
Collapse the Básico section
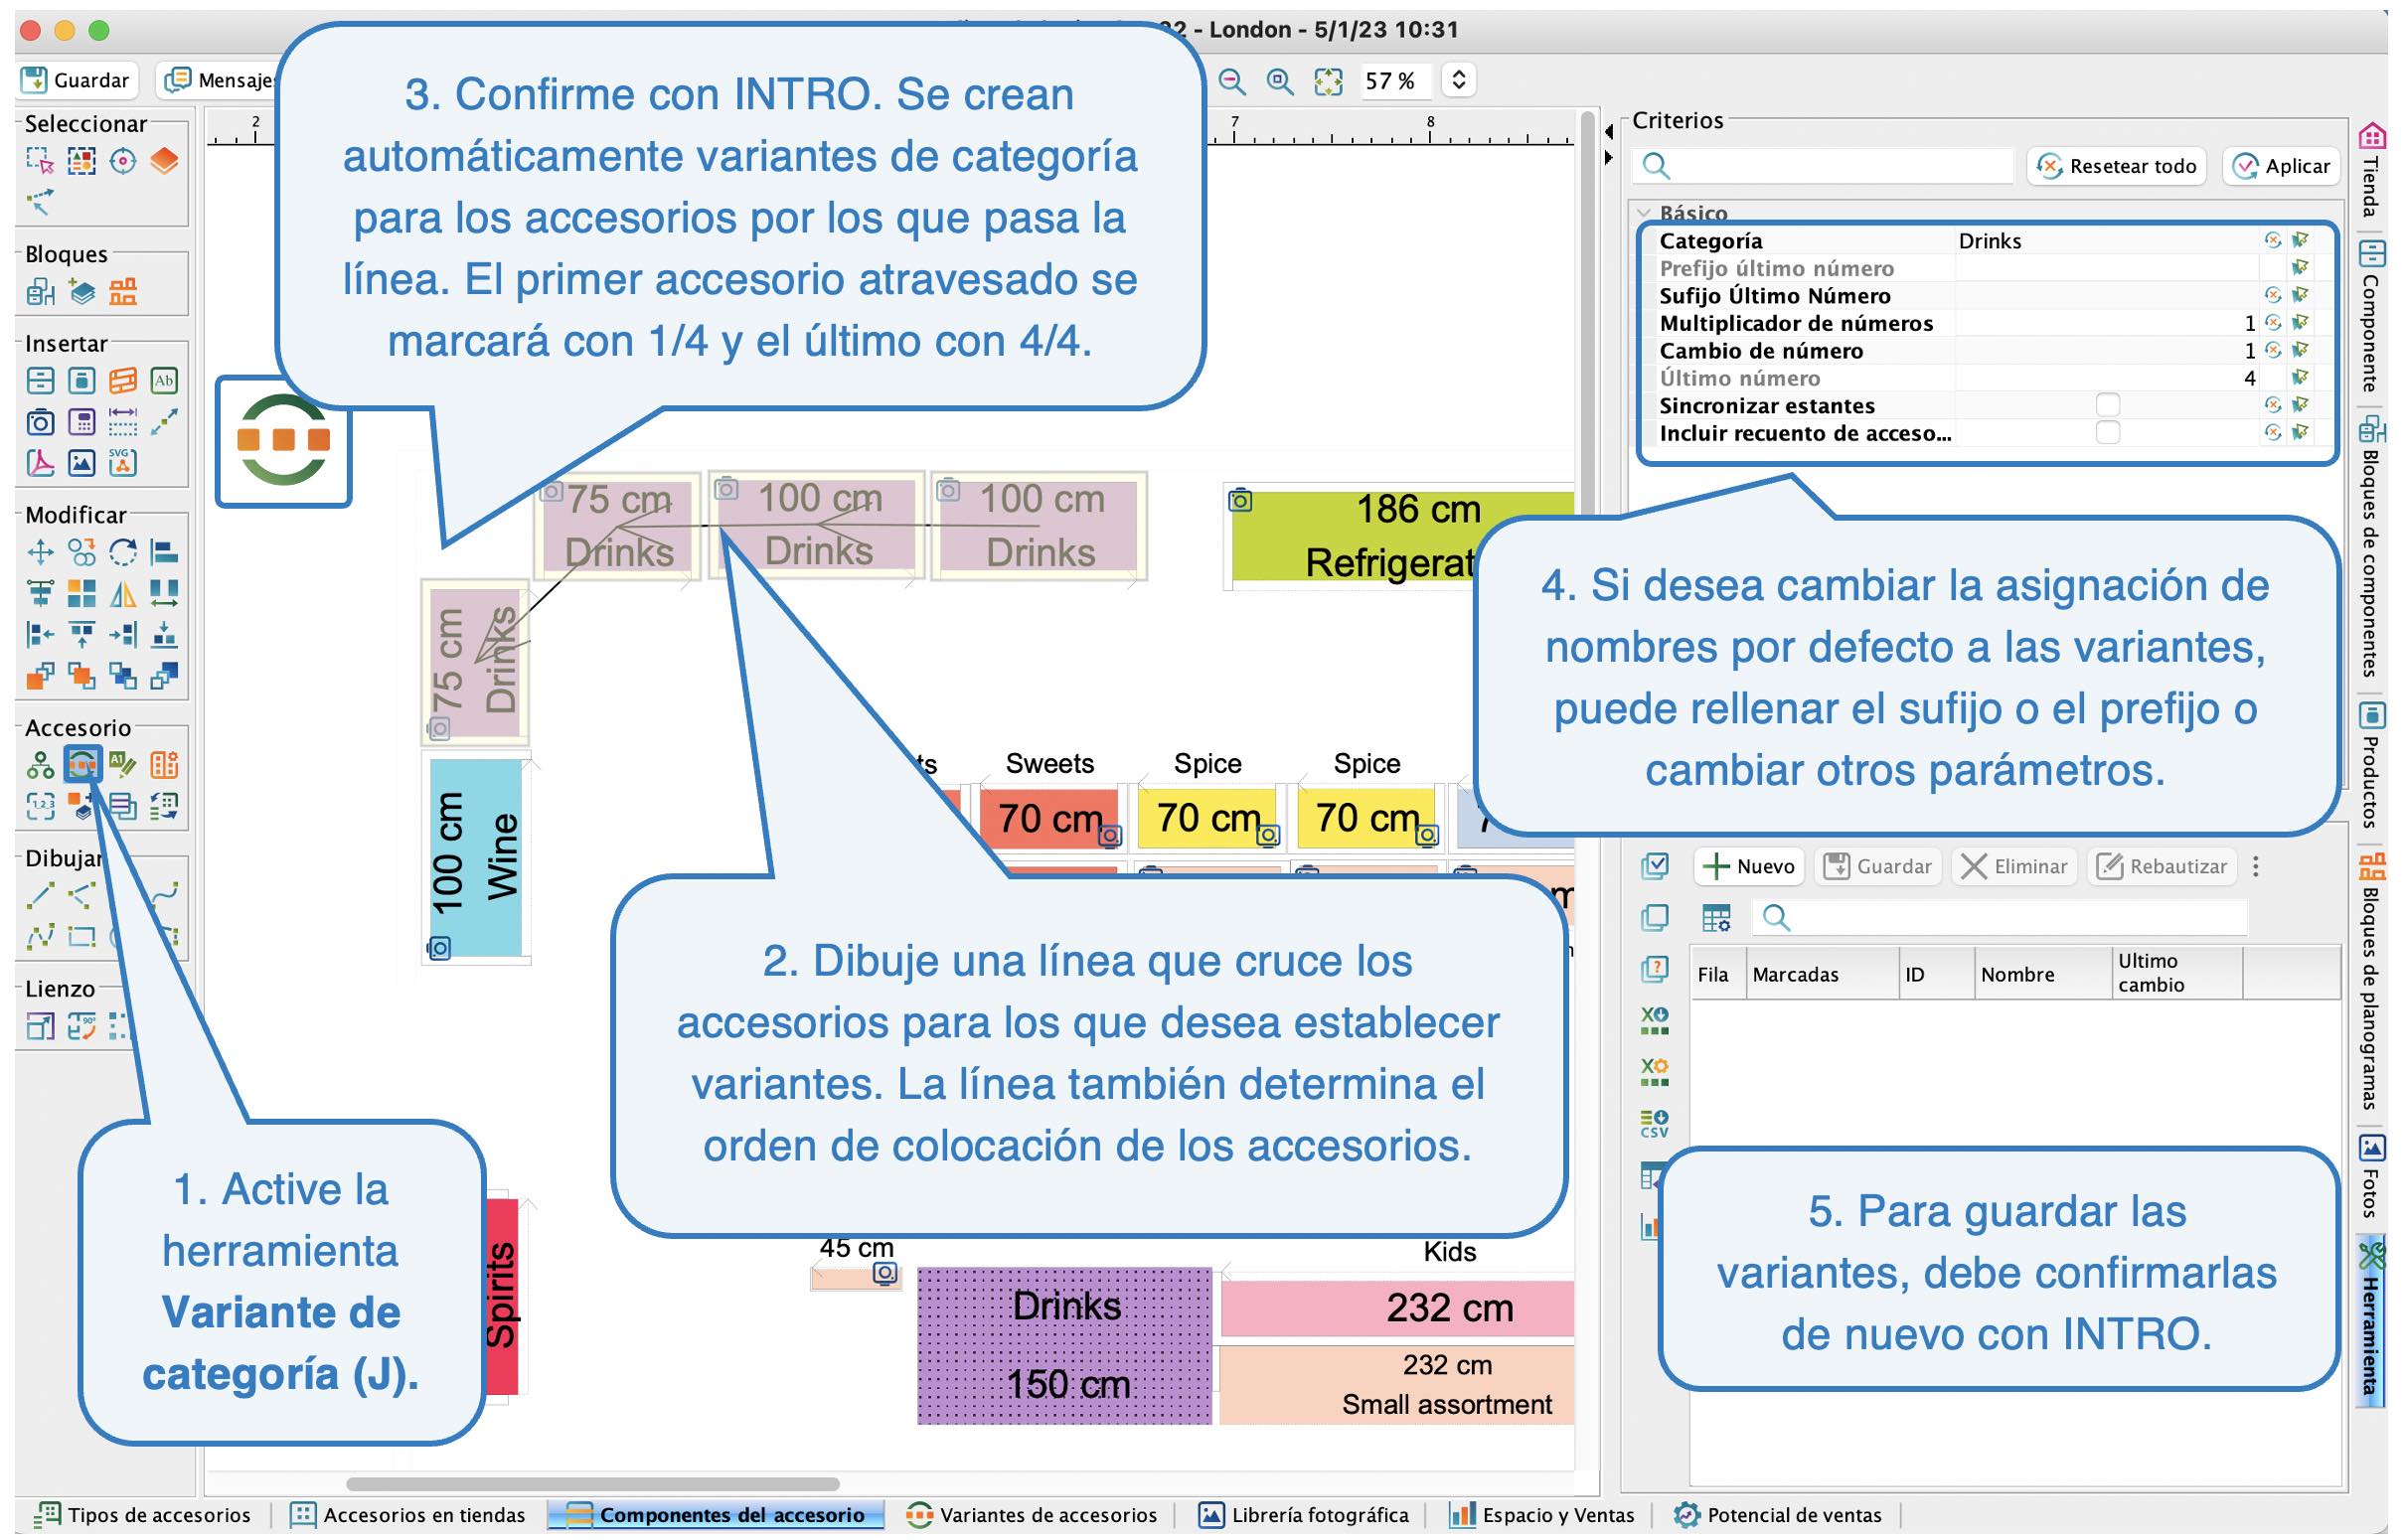pos(1644,213)
